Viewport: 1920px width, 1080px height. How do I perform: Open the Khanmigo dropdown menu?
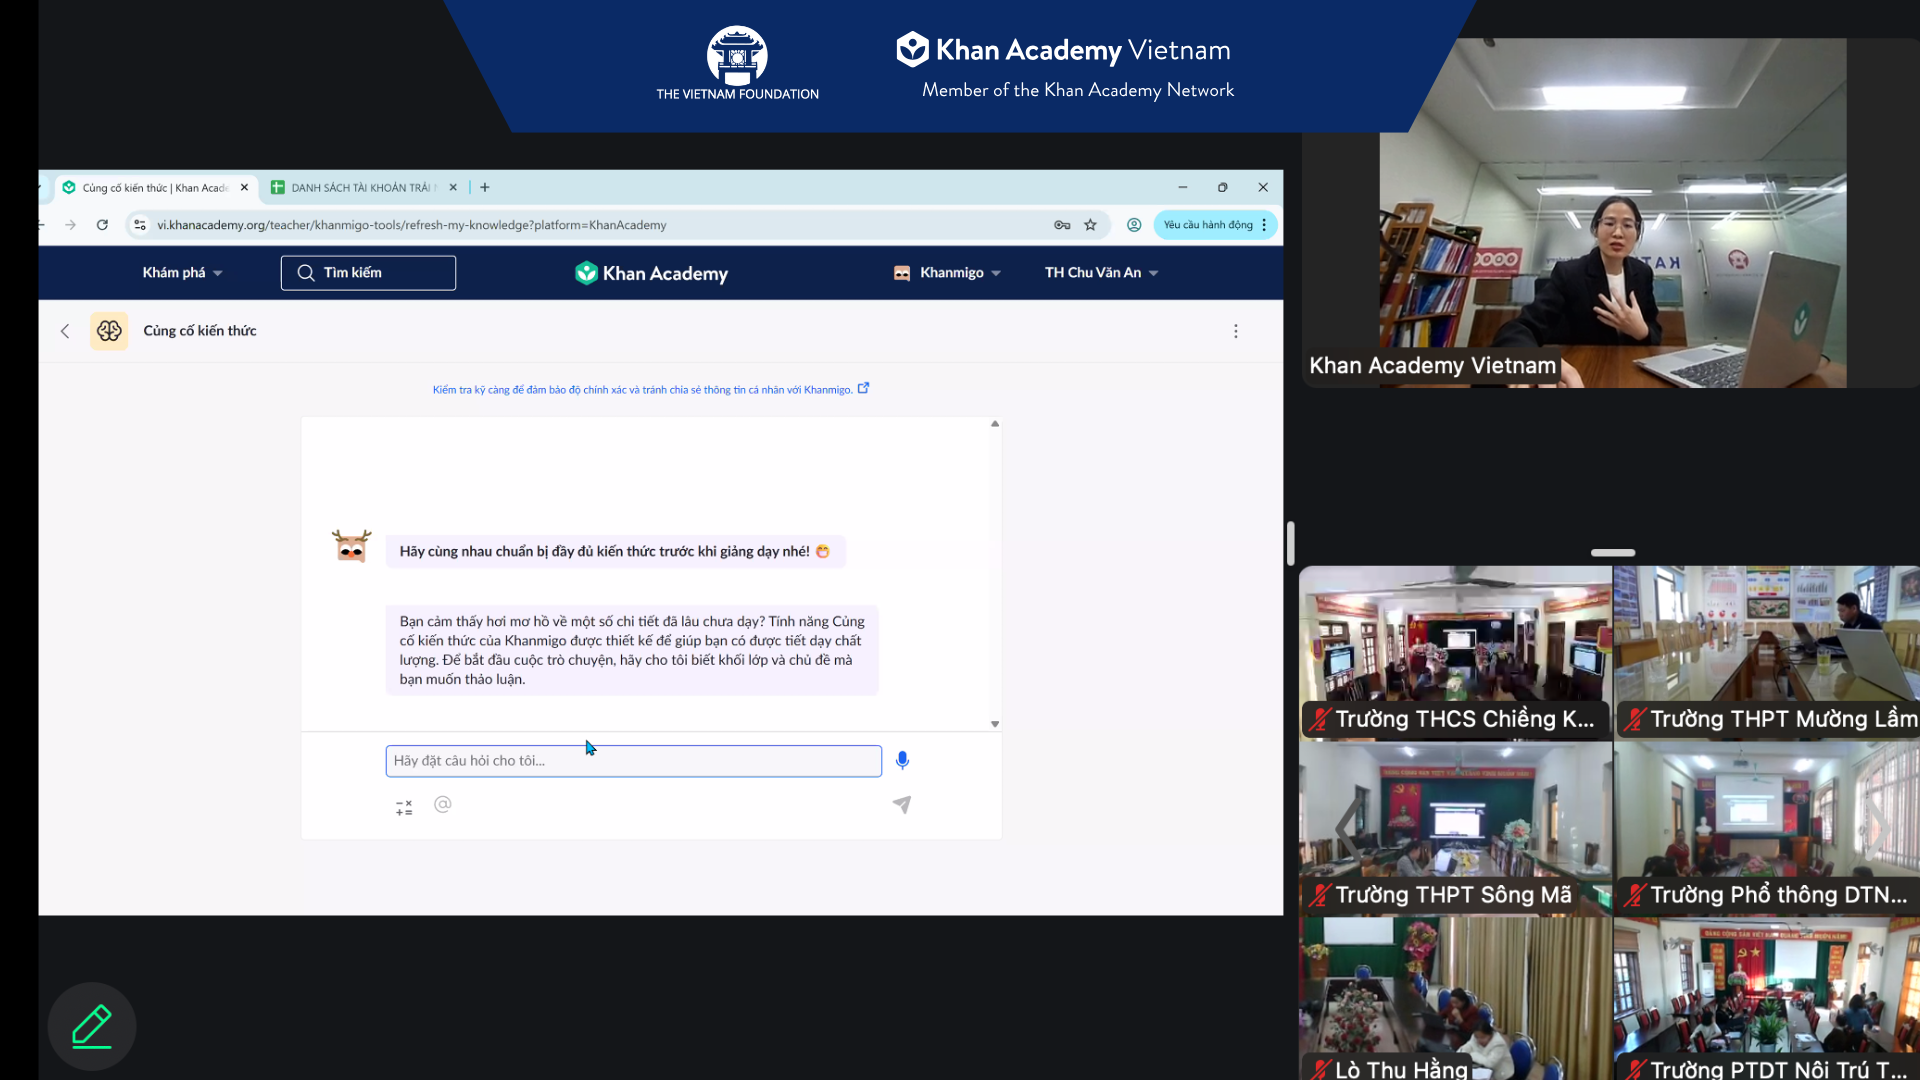950,273
